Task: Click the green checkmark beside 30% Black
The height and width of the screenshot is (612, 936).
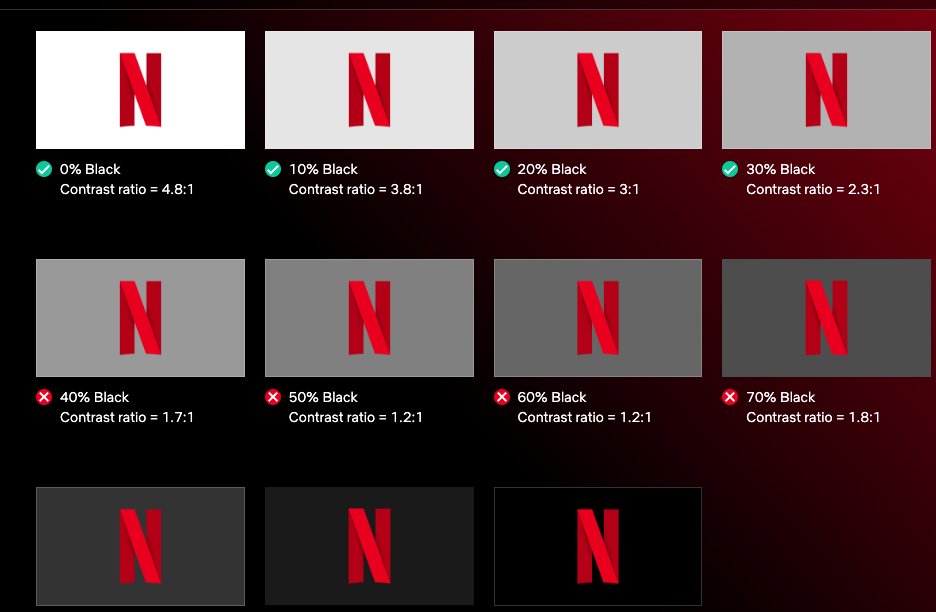Action: coord(730,169)
